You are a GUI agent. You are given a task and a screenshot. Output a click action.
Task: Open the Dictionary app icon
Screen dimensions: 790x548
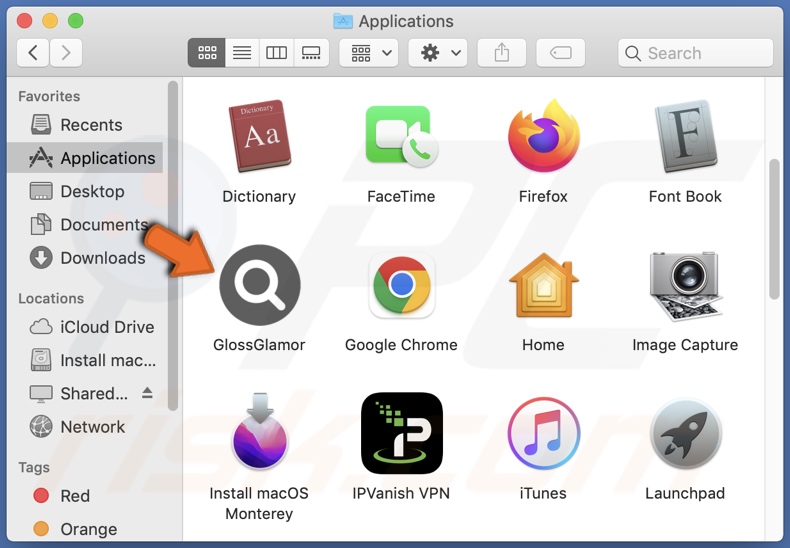click(x=259, y=135)
